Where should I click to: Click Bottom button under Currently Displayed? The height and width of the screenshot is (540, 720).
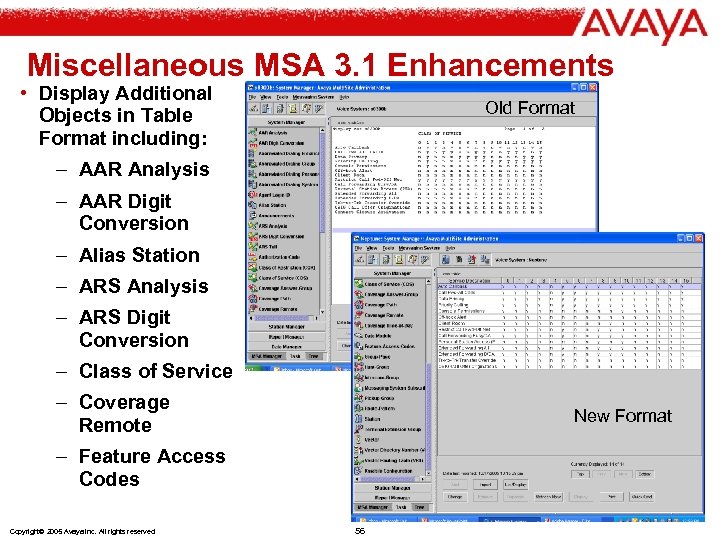coord(644,474)
